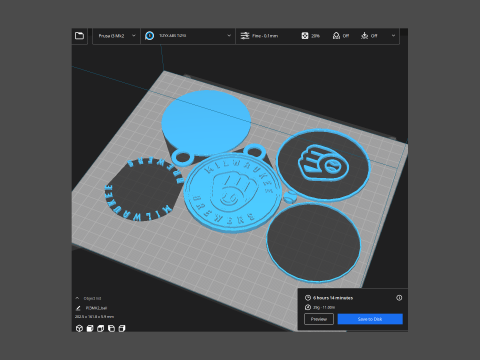This screenshot has width=480, height=360.
Task: Select the front view cube icon
Action: coord(90,329)
